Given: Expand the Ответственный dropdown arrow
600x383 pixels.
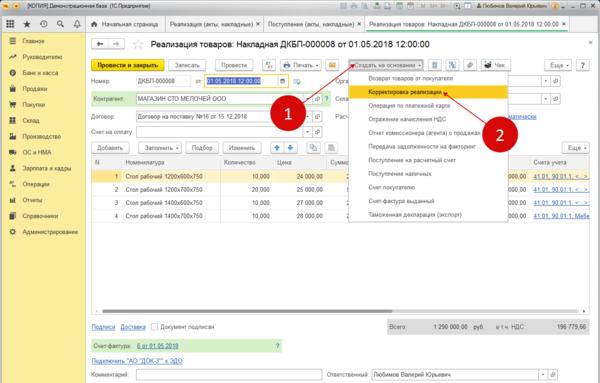Looking at the screenshot, I should tap(543, 374).
